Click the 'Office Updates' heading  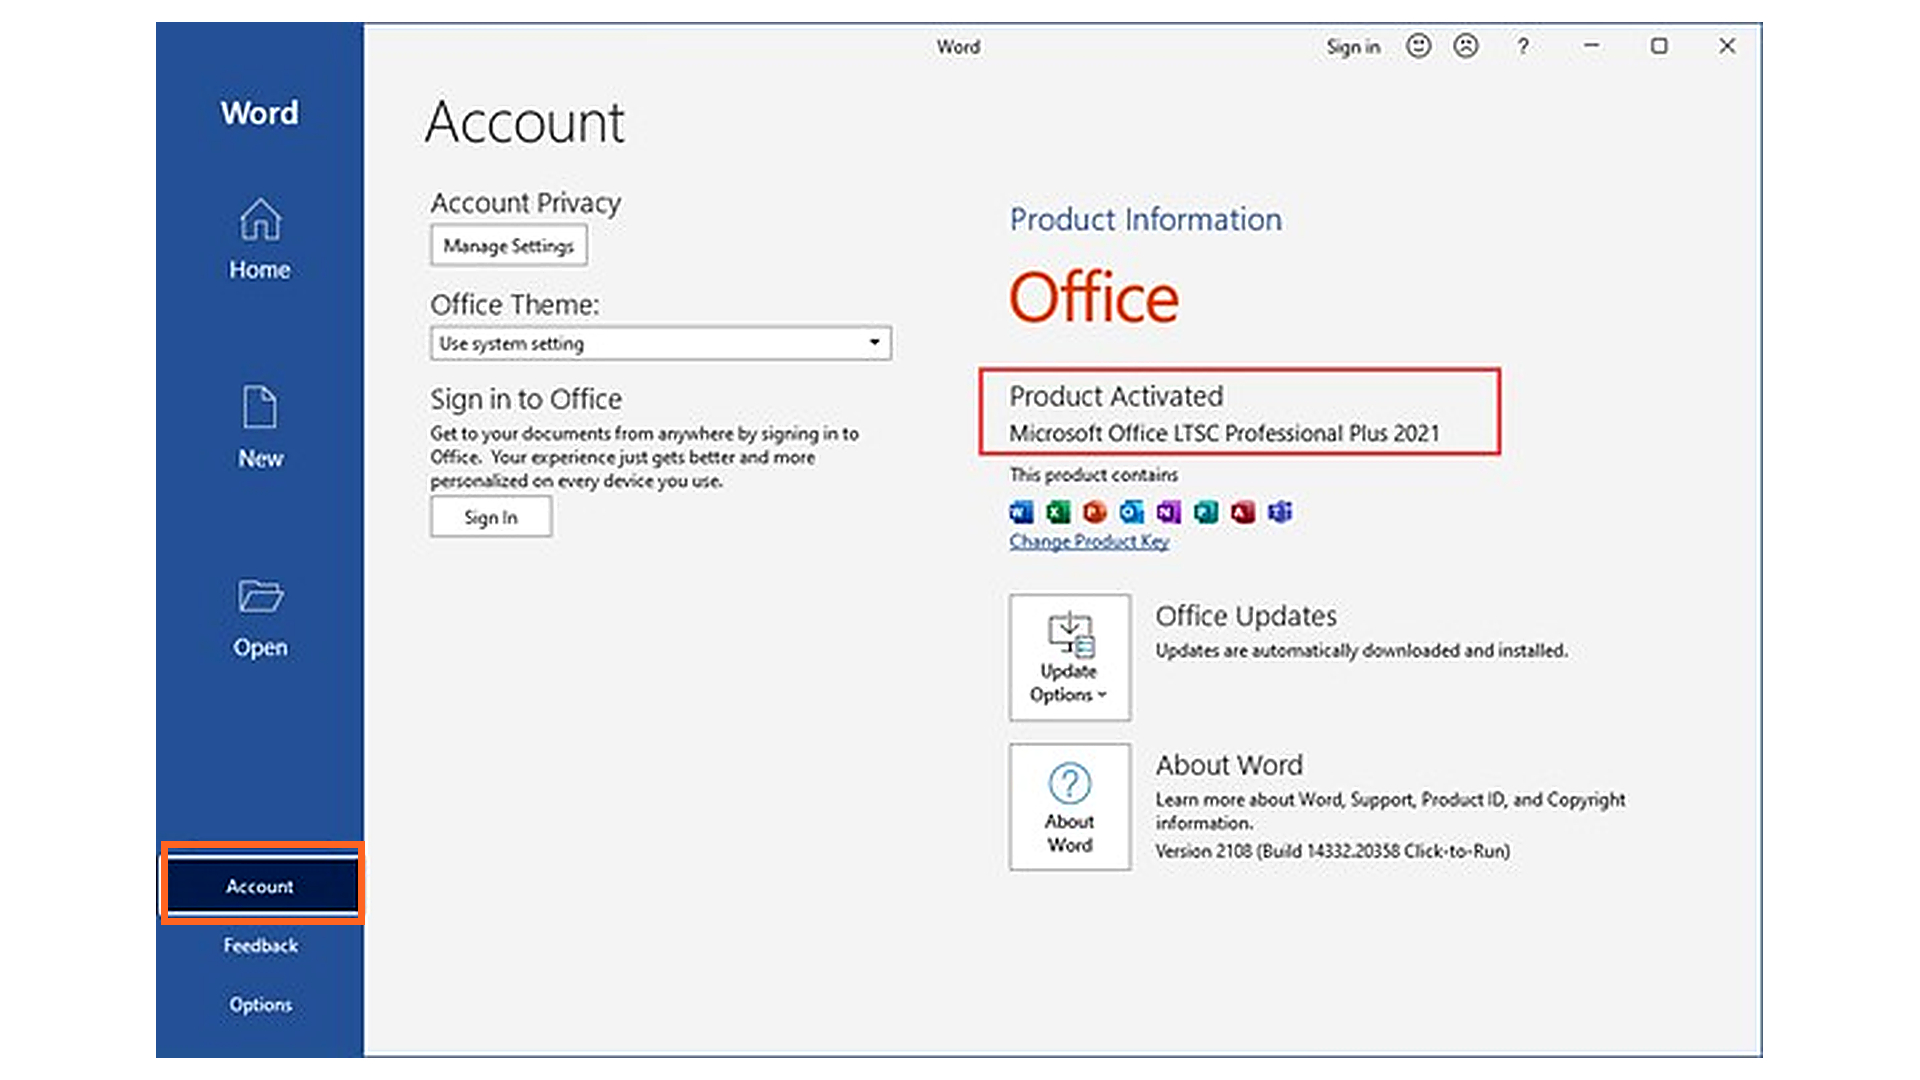[x=1246, y=616]
